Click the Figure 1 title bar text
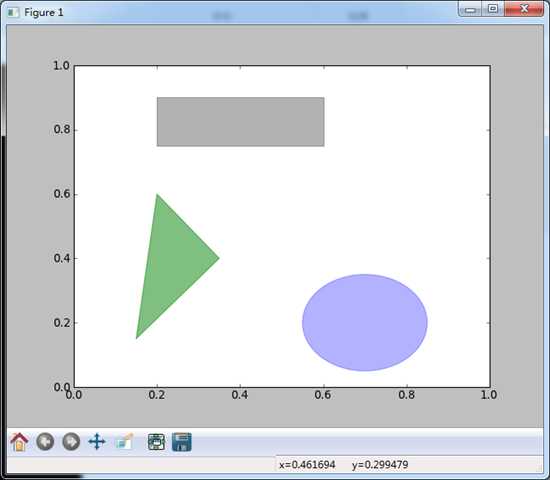 (43, 13)
